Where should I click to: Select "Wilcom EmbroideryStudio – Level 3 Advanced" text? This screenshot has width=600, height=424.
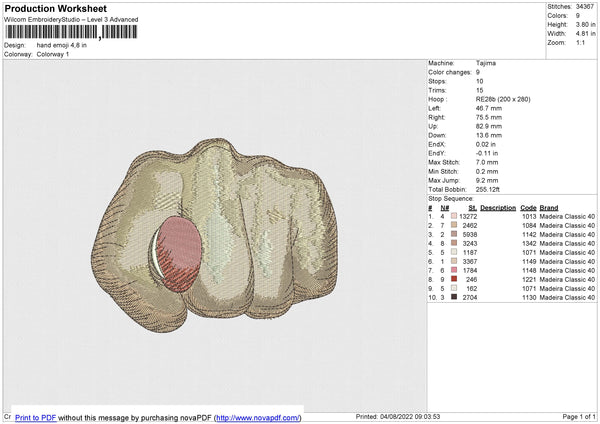pos(71,20)
